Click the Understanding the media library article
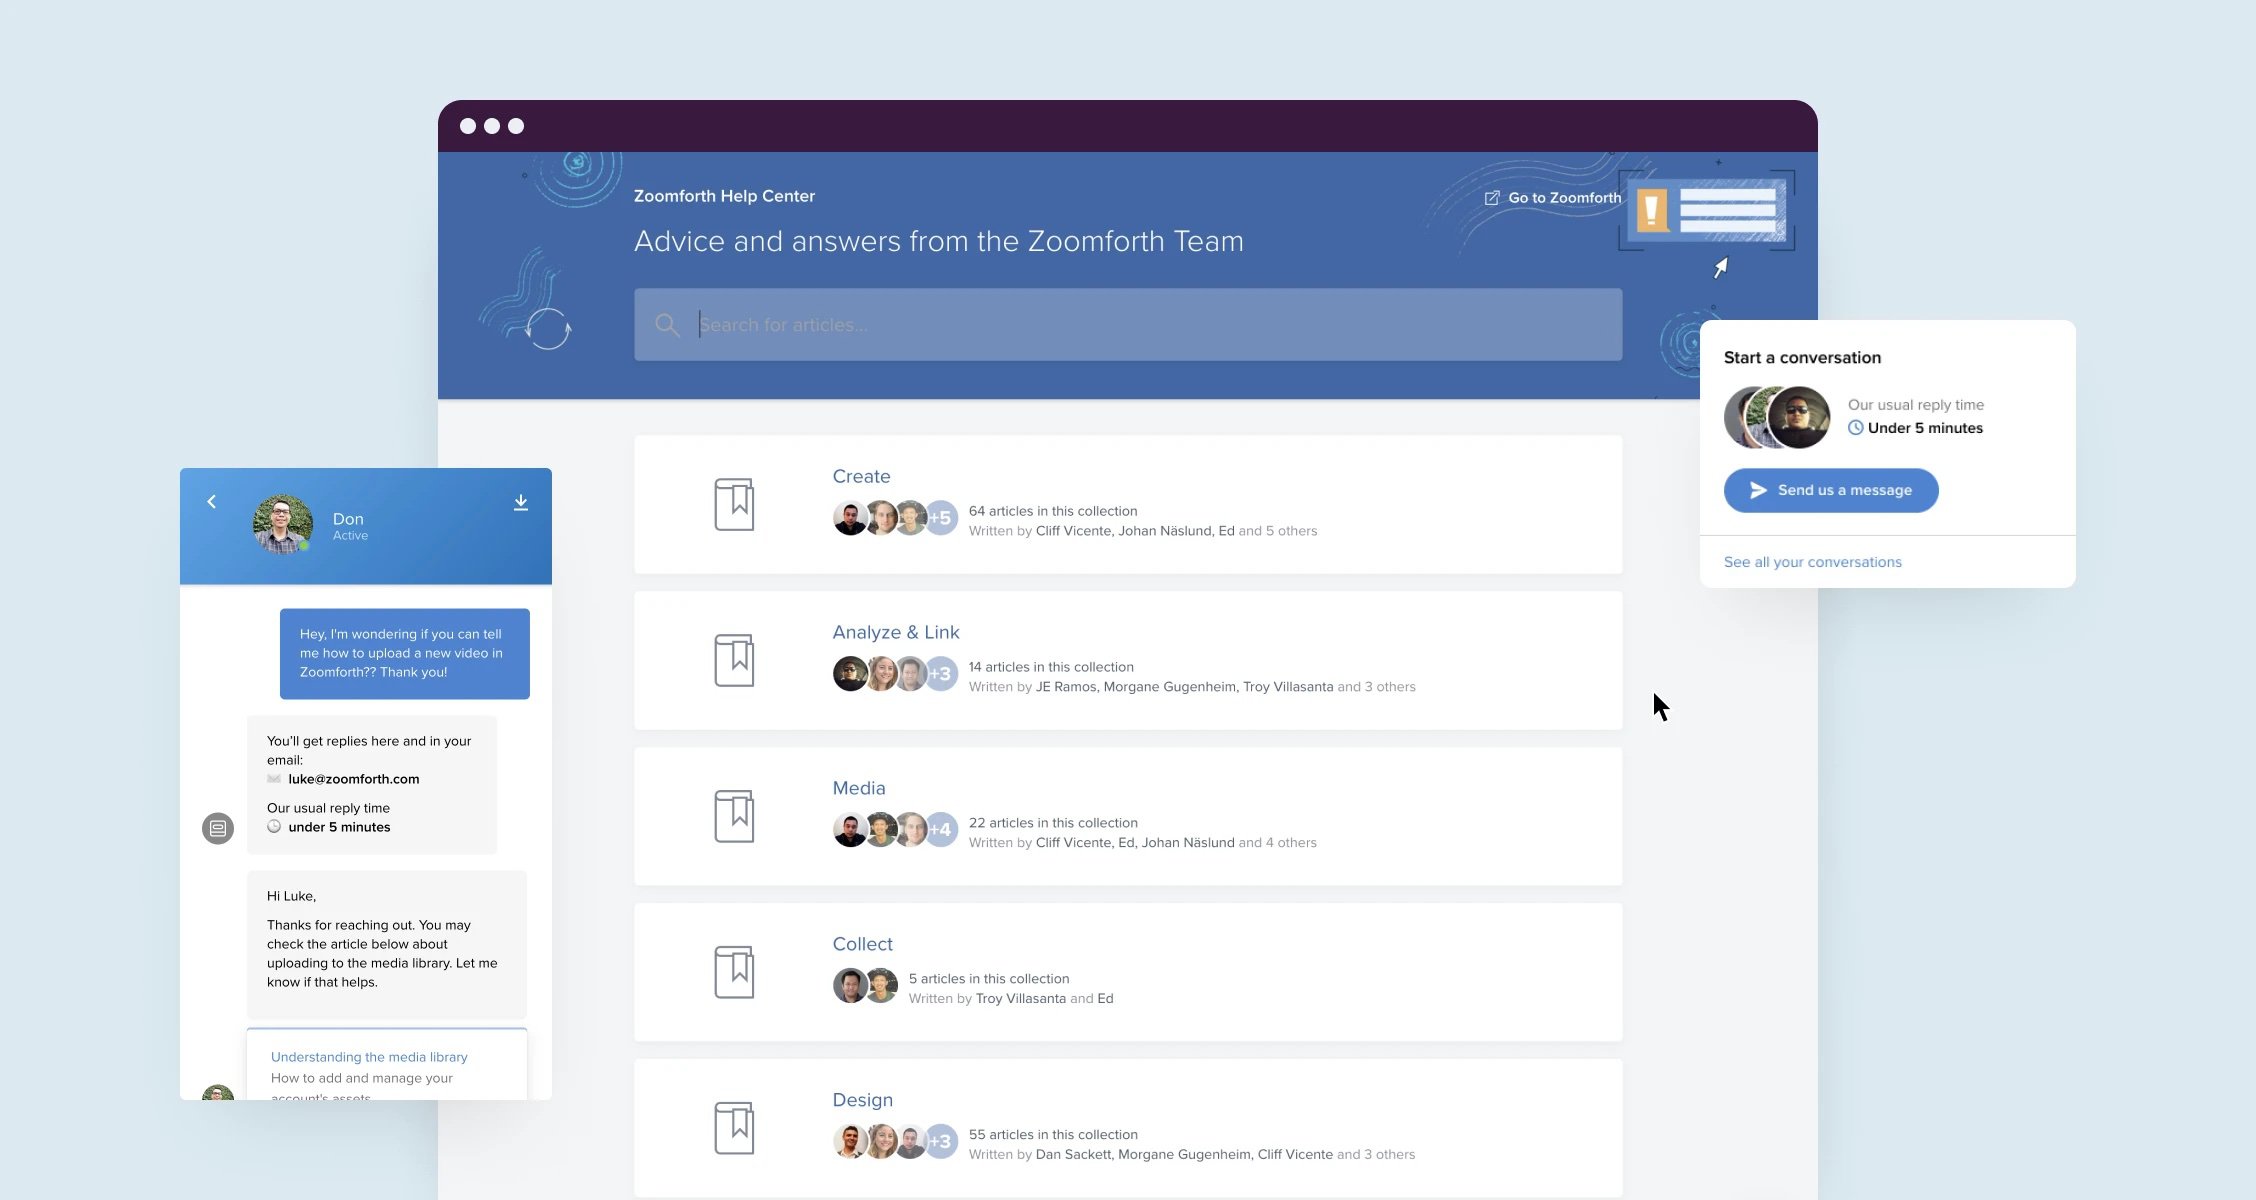 369,1055
